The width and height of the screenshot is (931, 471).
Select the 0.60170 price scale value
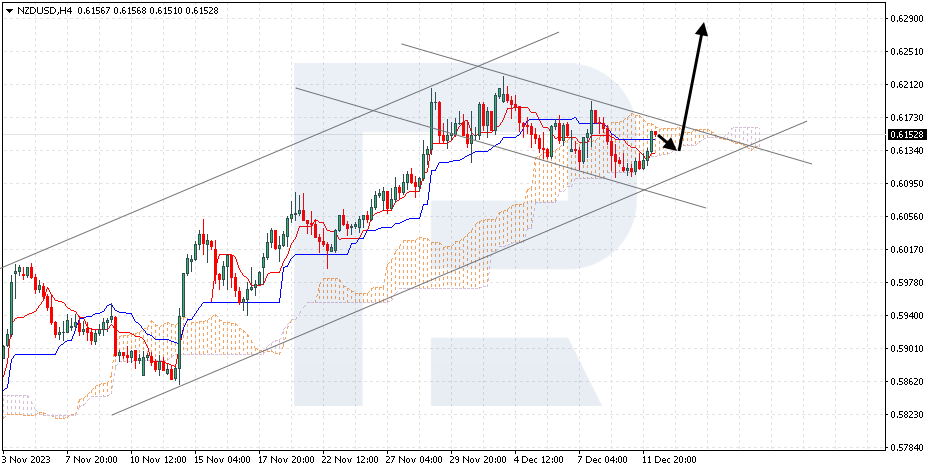click(x=905, y=250)
